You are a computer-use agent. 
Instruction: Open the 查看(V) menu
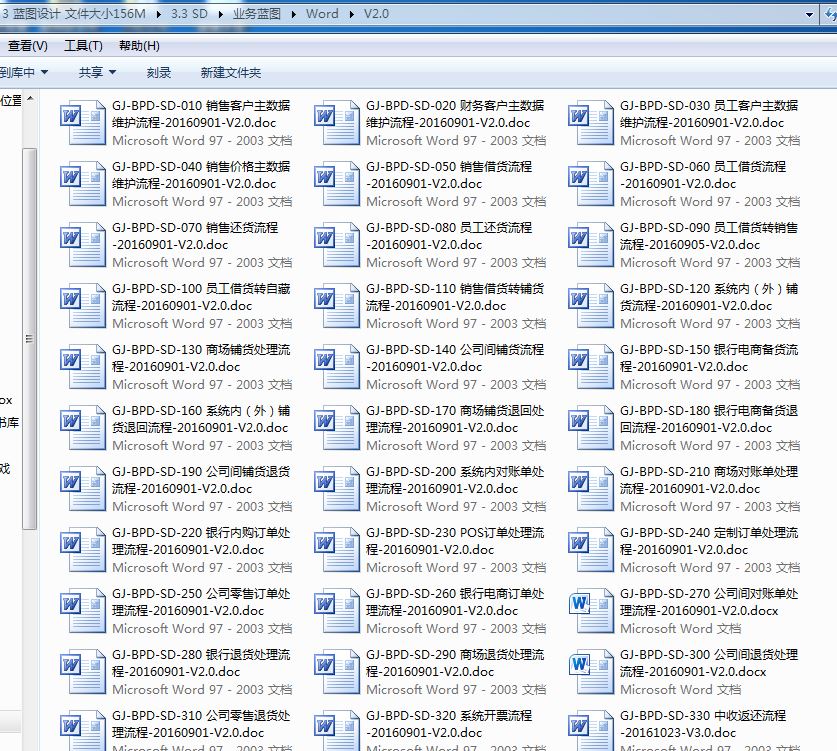click(x=27, y=46)
